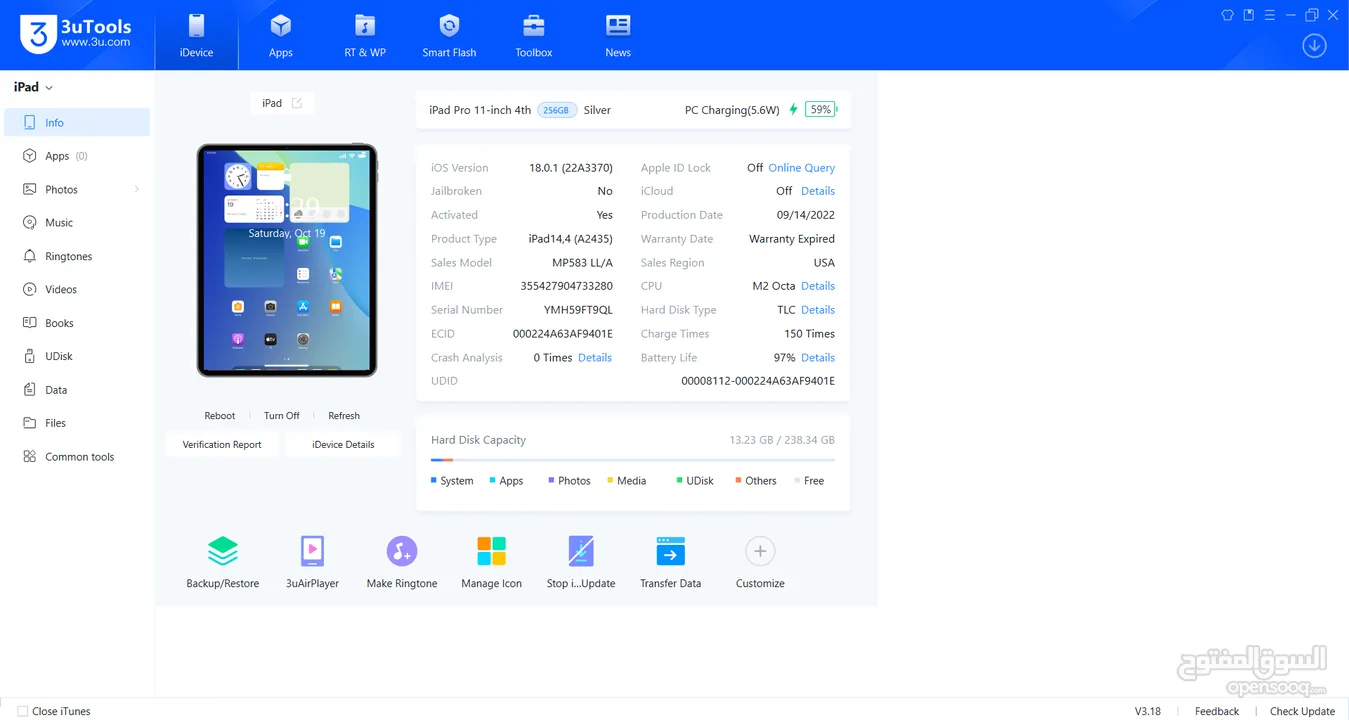This screenshot has height=720, width=1349.
Task: Open the RT & WP tab
Action: pos(365,35)
